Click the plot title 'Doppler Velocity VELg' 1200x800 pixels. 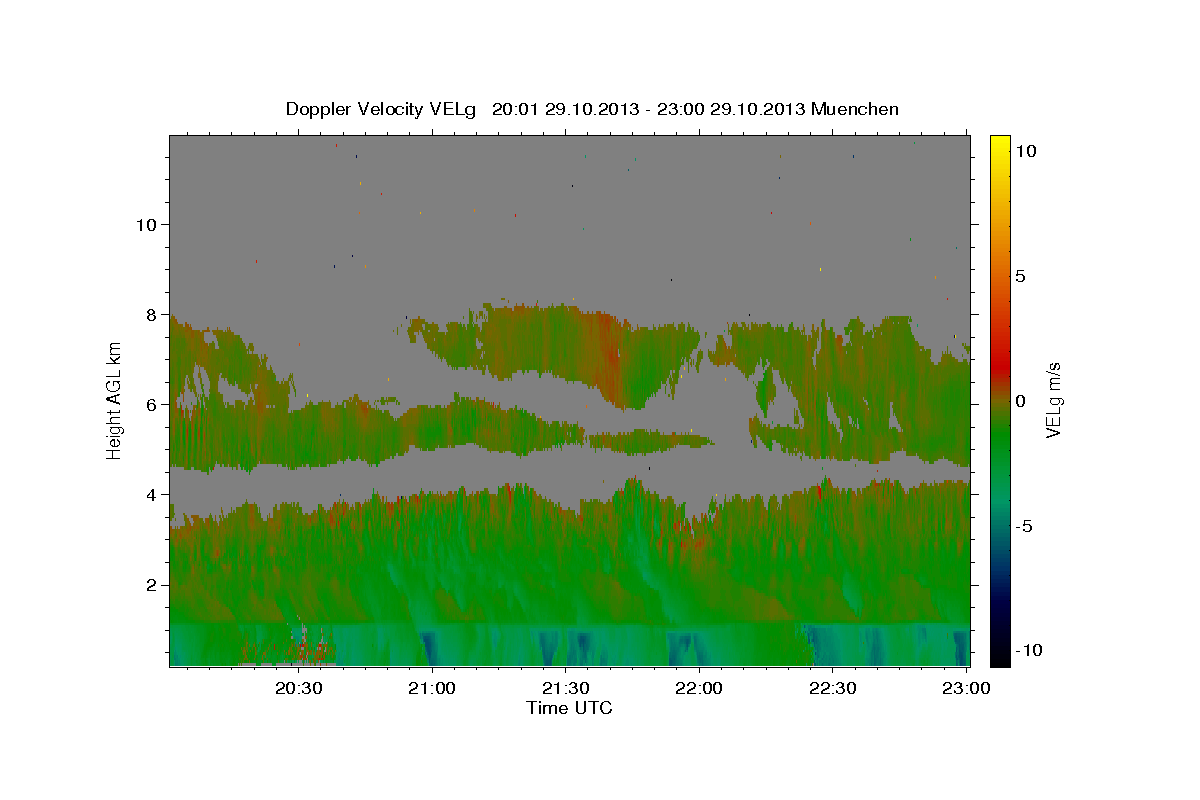point(381,109)
